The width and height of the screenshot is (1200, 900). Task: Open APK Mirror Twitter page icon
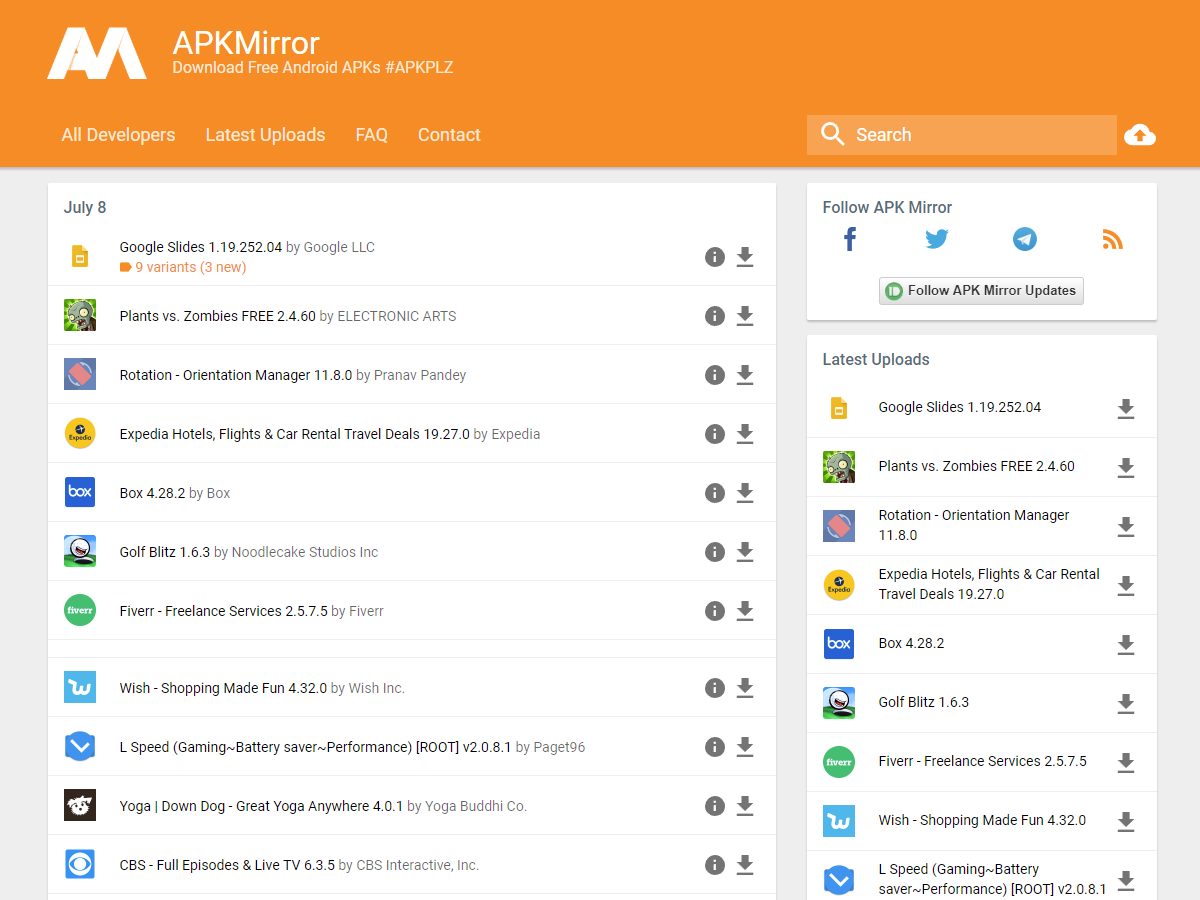coord(937,239)
